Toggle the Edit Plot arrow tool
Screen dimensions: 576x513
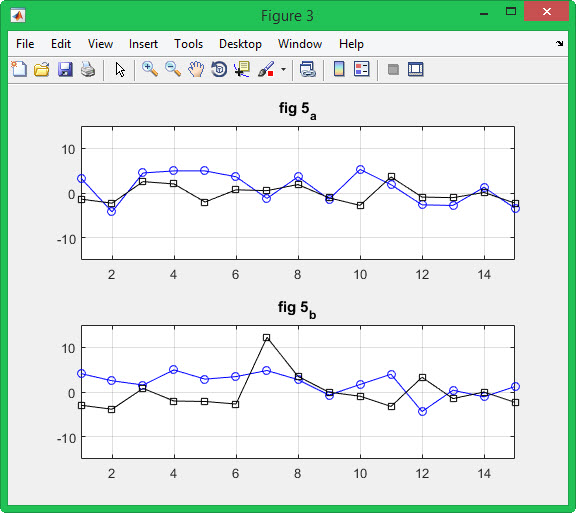click(120, 69)
